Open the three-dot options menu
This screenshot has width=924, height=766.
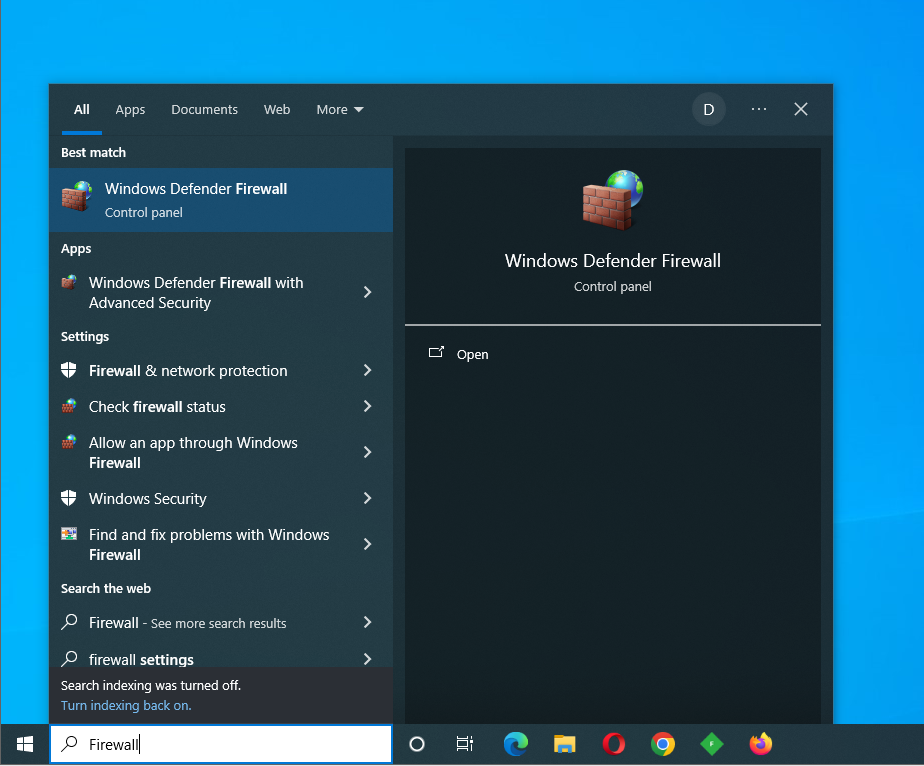coord(759,109)
